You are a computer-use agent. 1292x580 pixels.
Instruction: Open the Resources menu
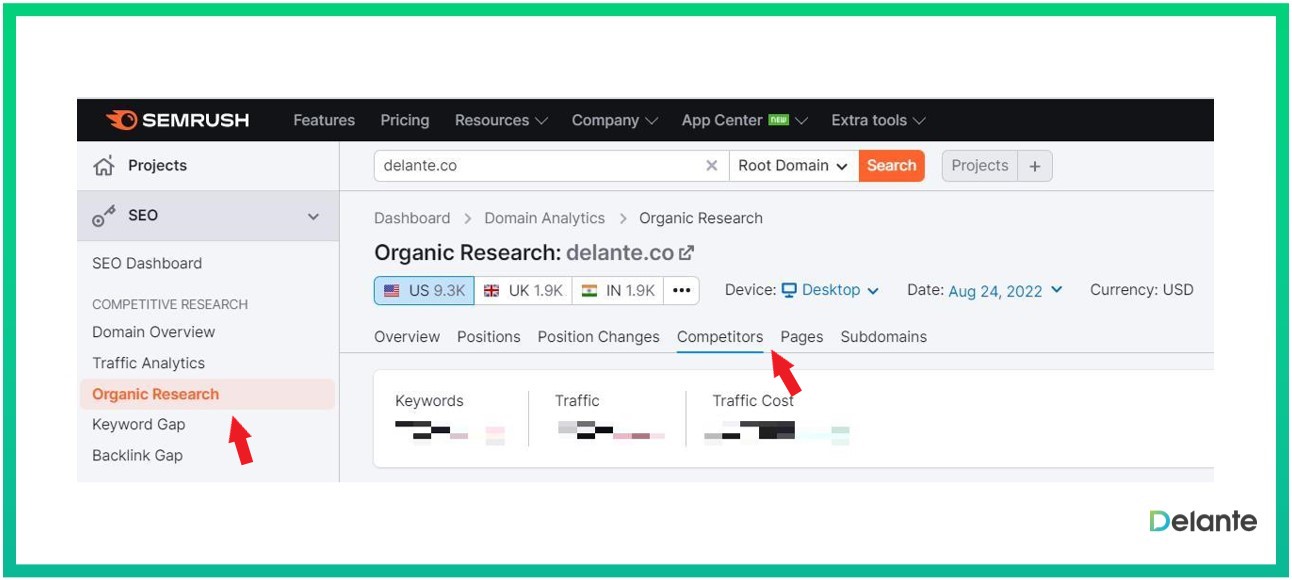click(x=501, y=120)
